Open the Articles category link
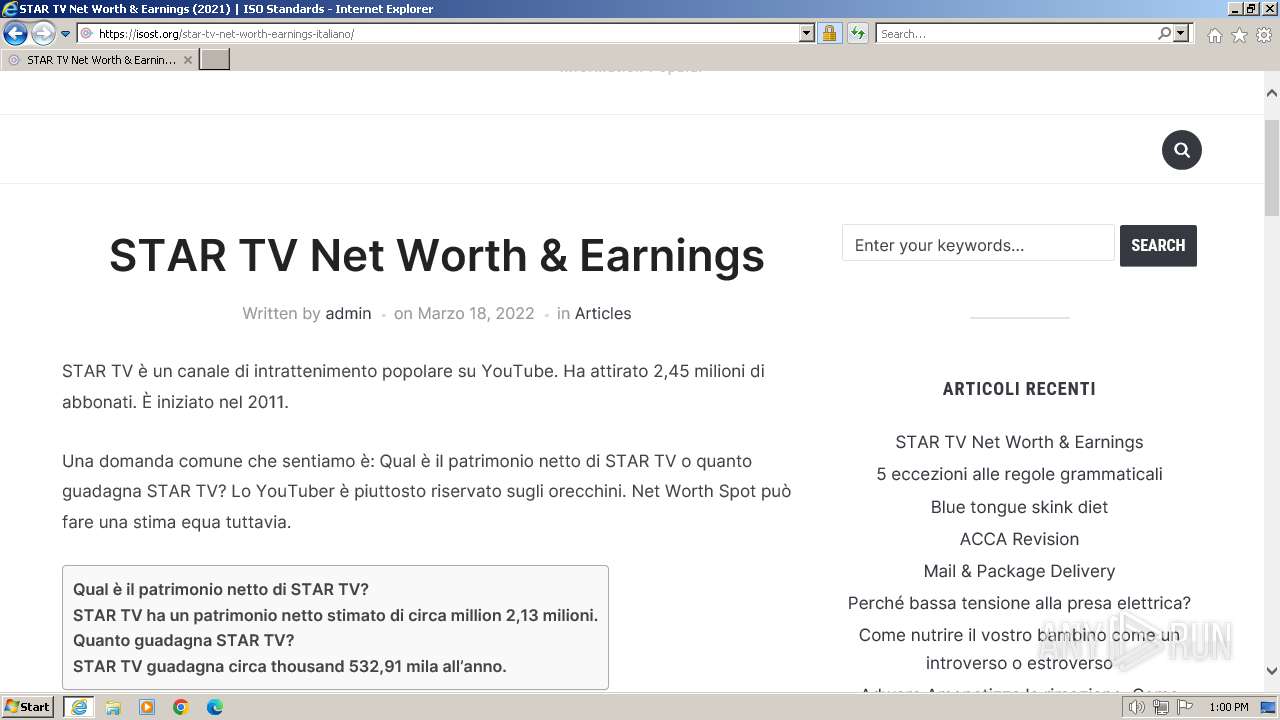 [x=603, y=313]
